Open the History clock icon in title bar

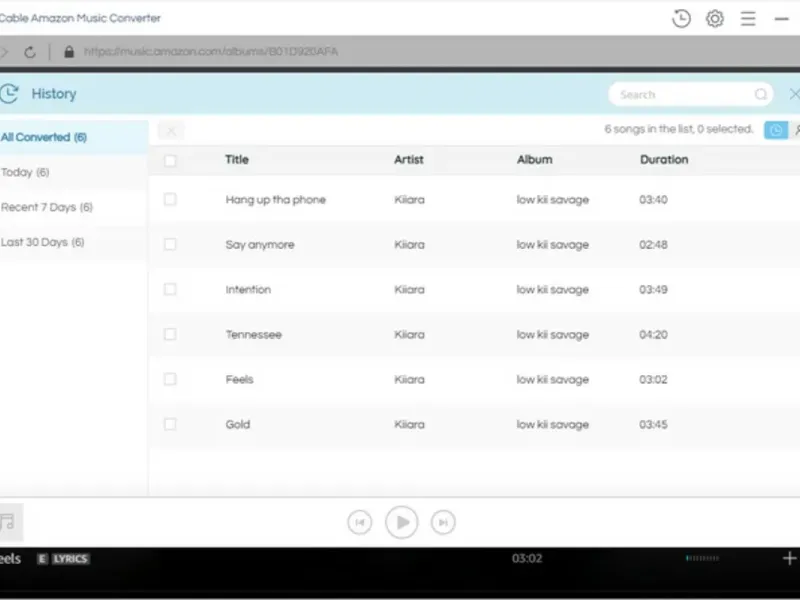pyautogui.click(x=681, y=19)
